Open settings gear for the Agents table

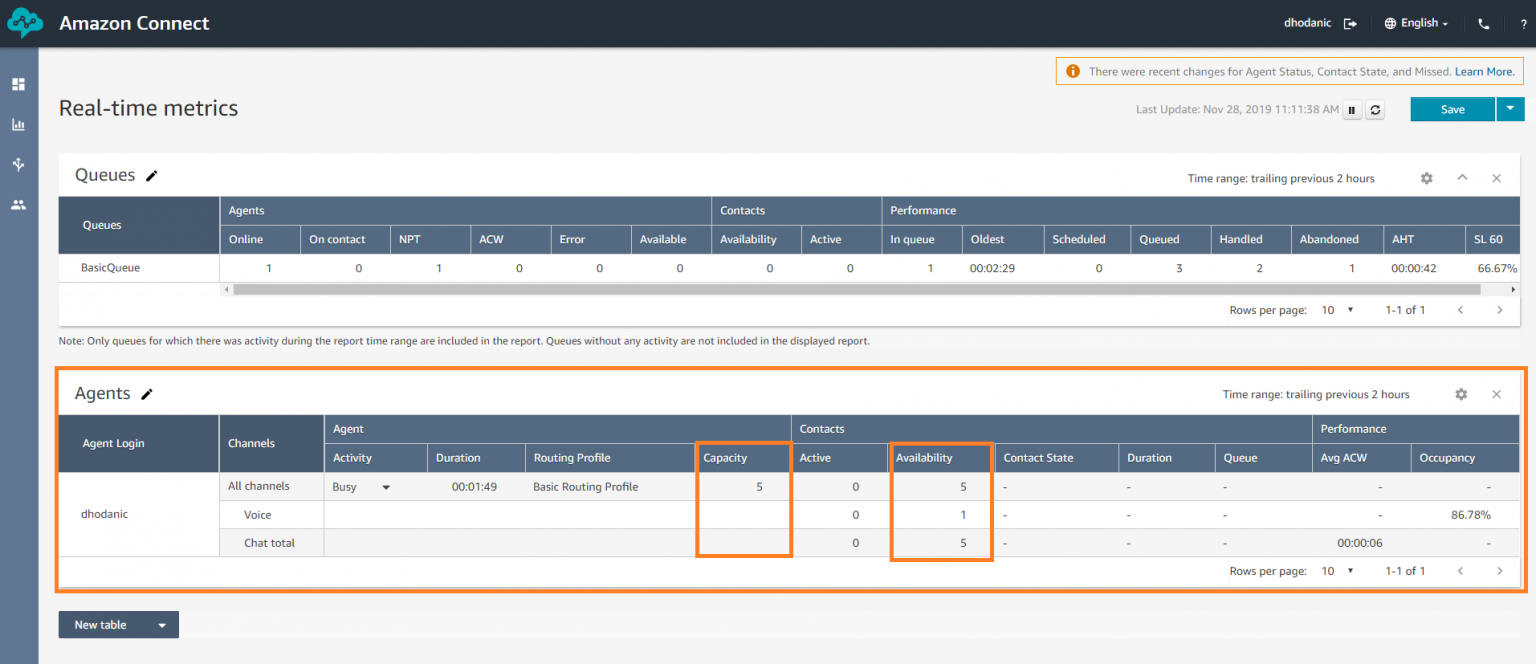[x=1461, y=394]
